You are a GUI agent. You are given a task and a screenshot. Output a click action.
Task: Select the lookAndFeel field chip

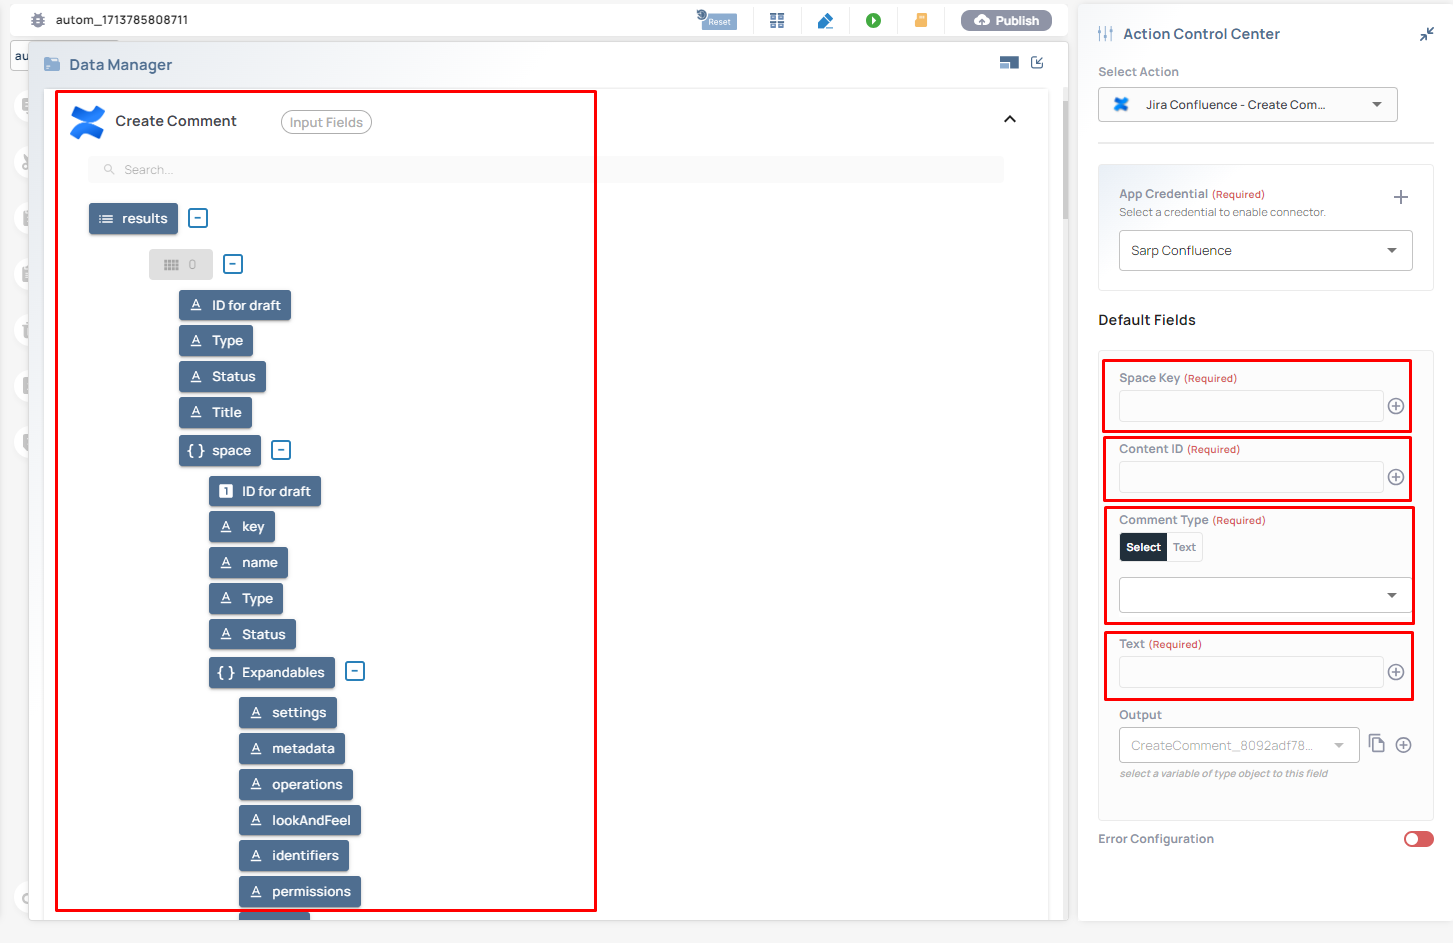(300, 820)
